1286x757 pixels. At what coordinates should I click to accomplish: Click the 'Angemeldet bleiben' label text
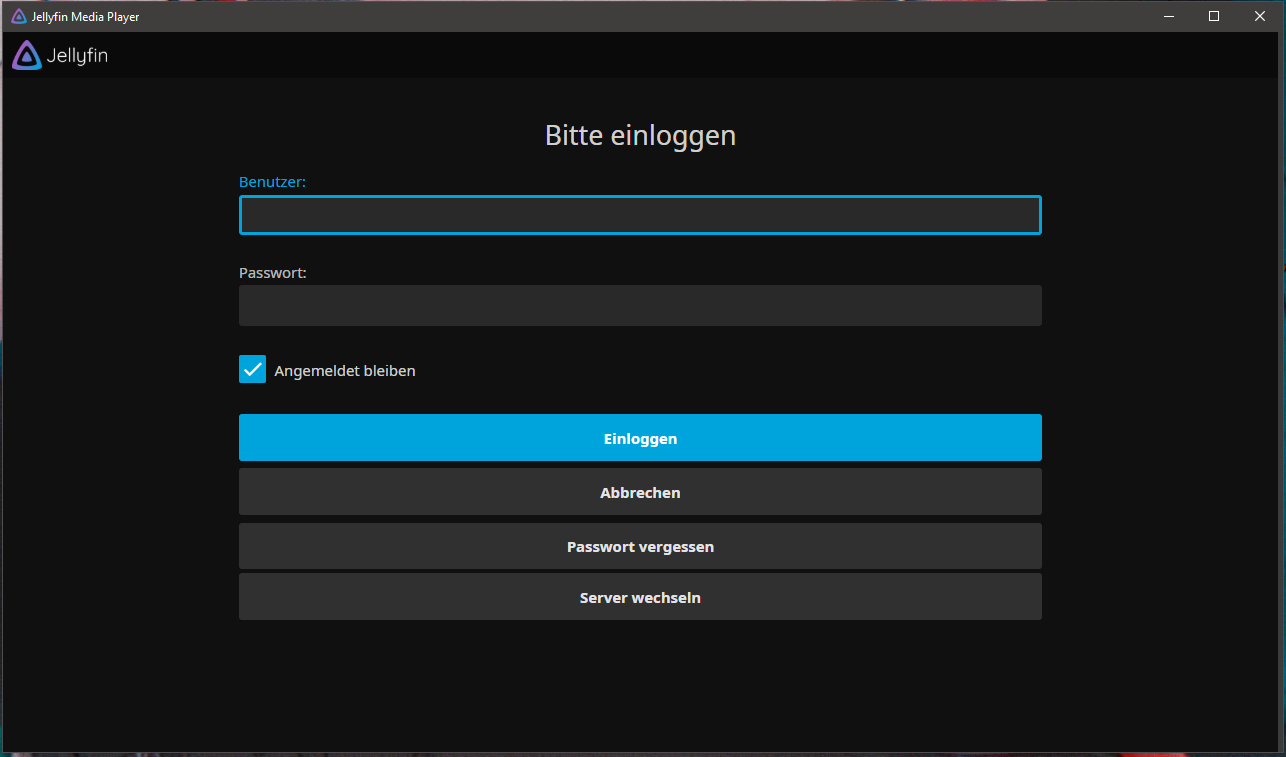coord(344,371)
